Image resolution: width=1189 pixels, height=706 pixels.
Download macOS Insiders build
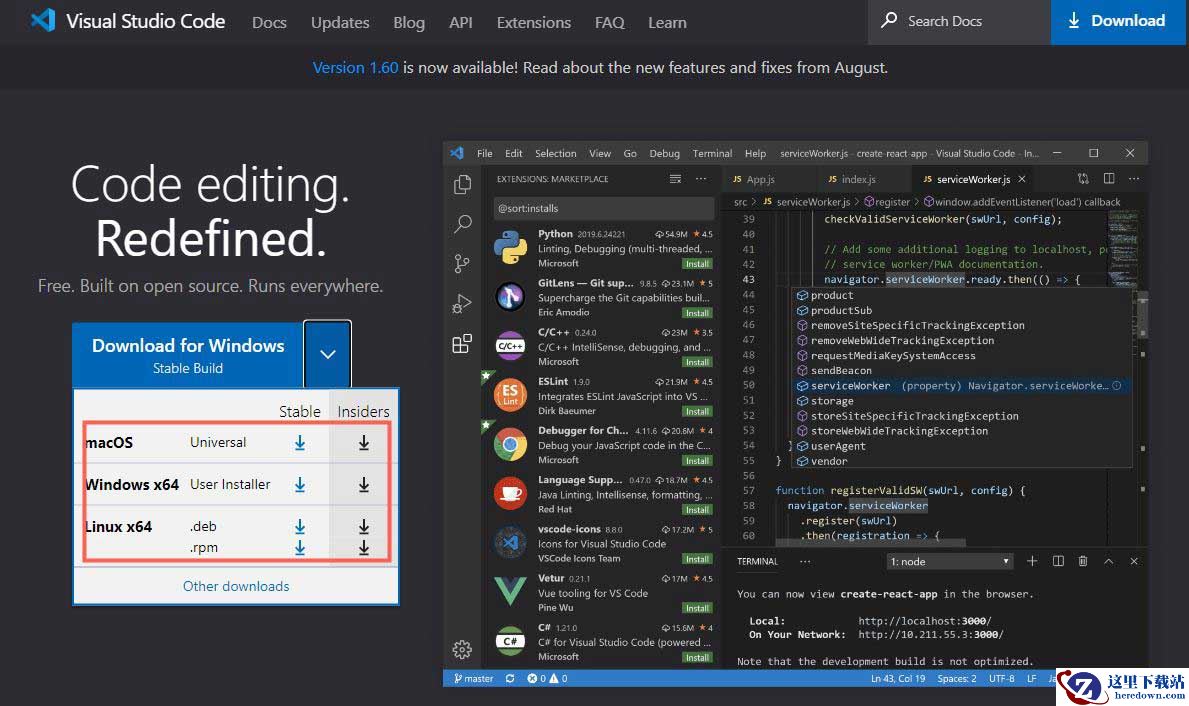tap(364, 443)
